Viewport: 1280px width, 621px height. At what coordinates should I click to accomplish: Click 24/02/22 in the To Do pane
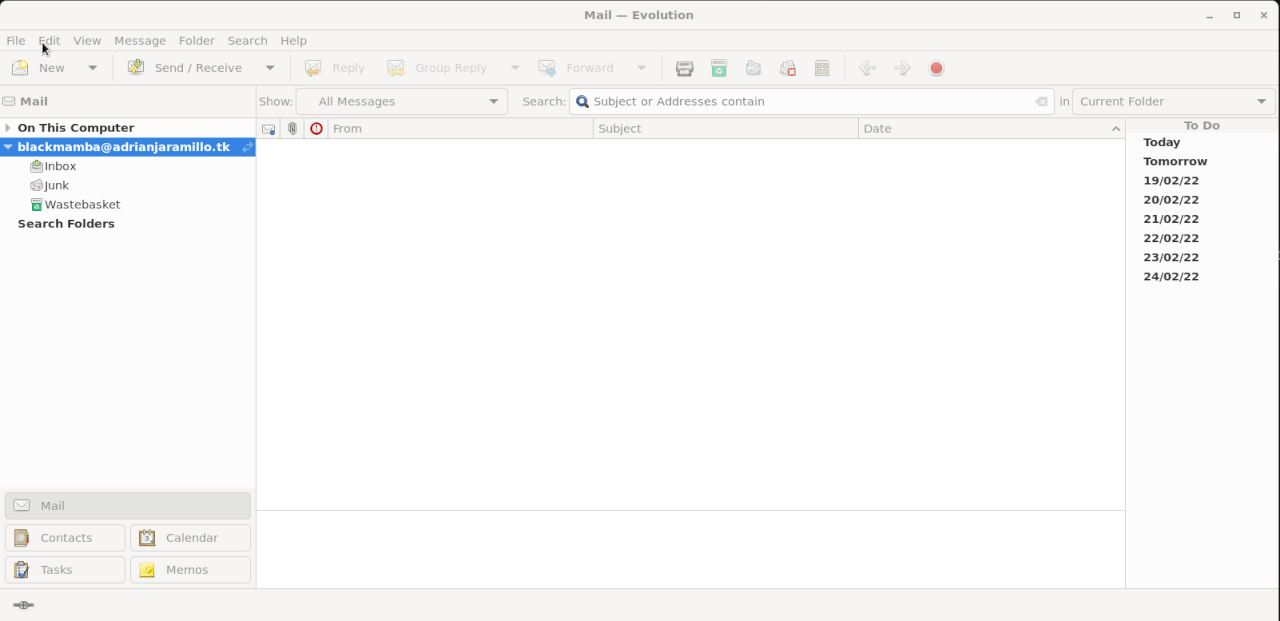1171,276
